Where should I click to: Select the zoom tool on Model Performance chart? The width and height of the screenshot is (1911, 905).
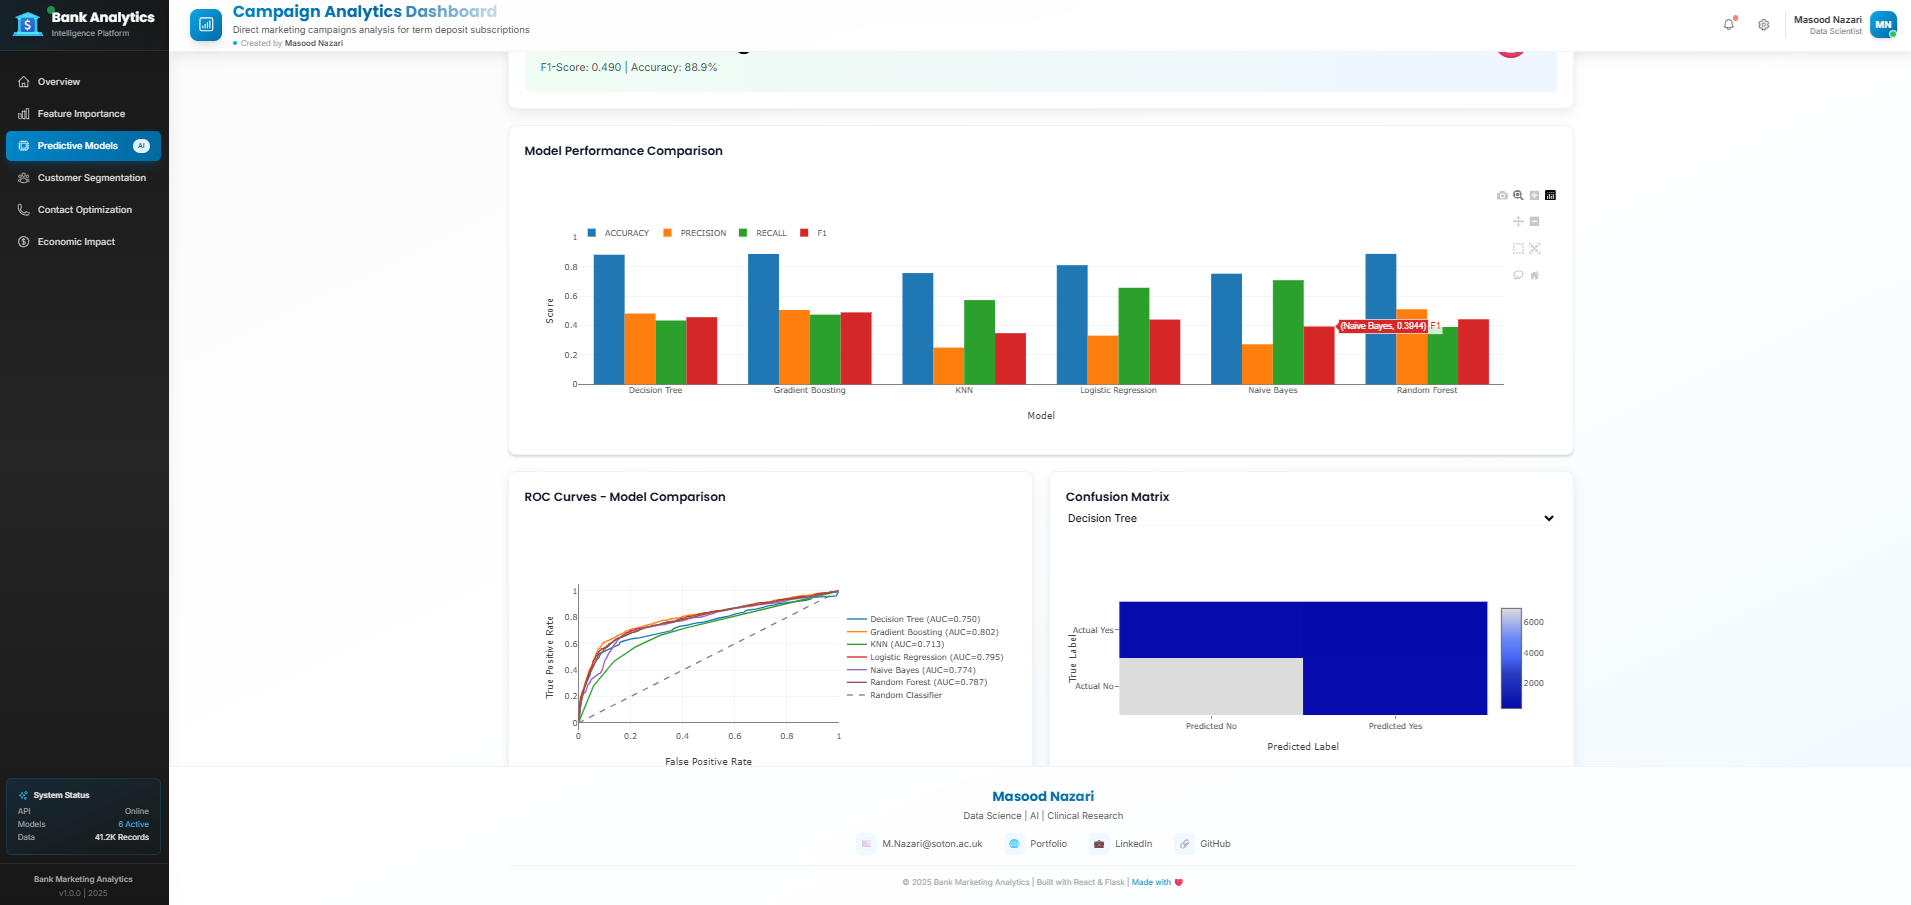tap(1518, 195)
